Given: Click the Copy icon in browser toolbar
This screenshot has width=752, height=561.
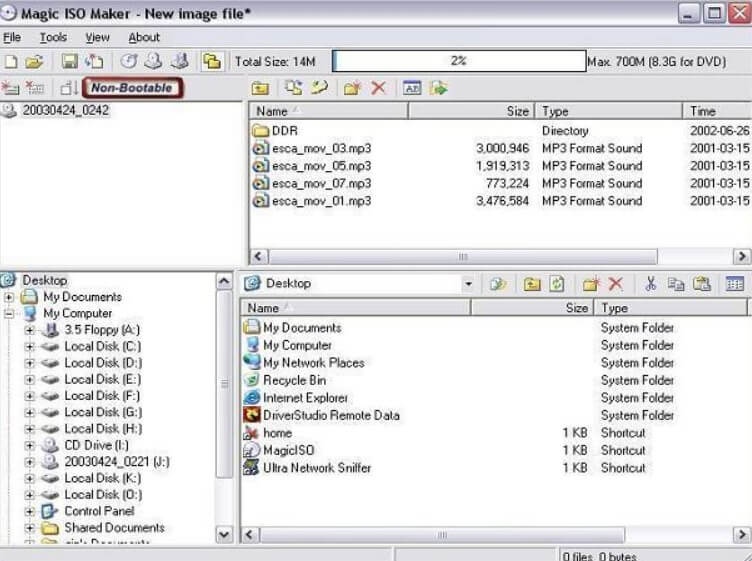Looking at the screenshot, I should (x=676, y=284).
